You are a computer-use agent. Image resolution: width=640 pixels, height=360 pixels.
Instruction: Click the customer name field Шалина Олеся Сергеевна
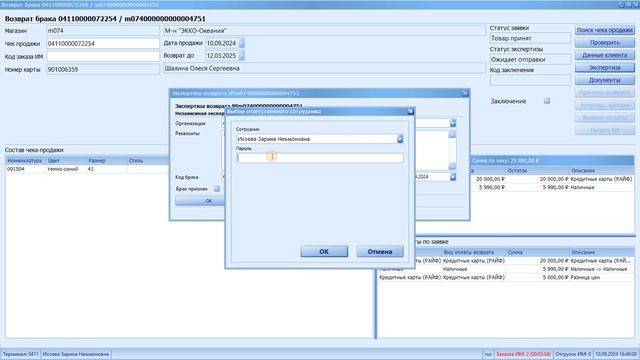pos(324,69)
